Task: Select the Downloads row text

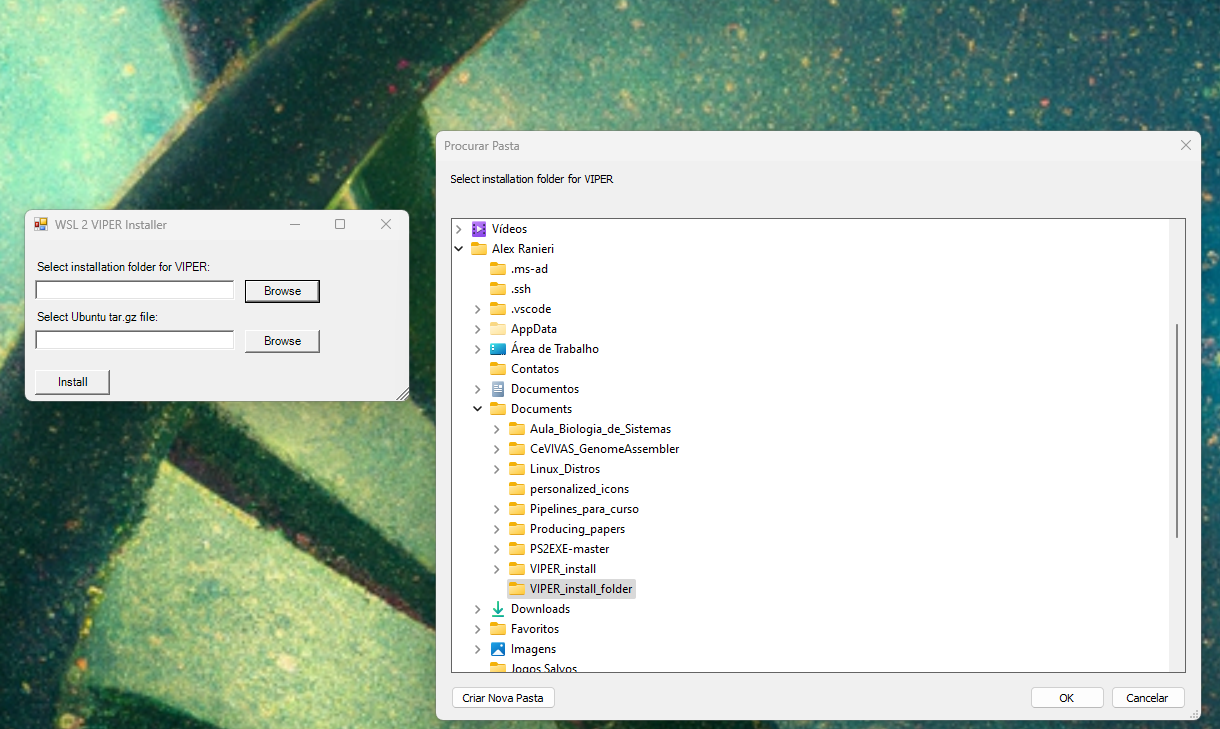Action: point(540,609)
